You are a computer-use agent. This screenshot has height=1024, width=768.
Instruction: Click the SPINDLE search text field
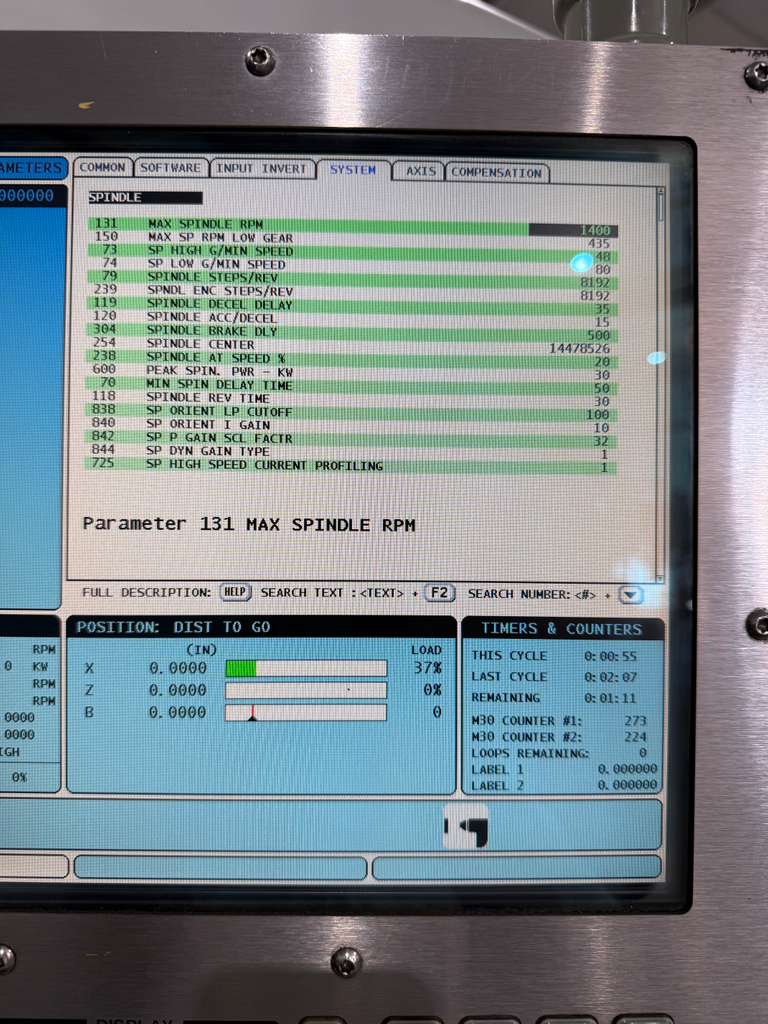[145, 198]
